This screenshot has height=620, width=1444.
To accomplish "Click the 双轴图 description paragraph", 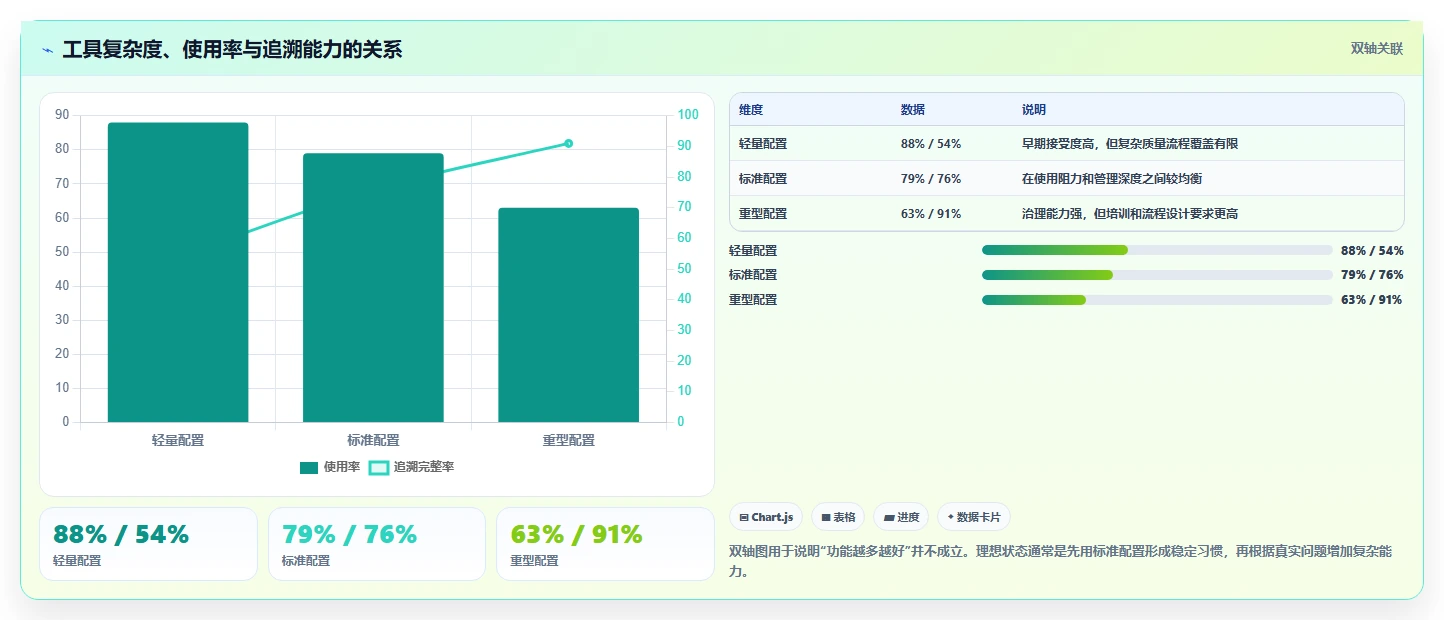I will tap(1060, 562).
